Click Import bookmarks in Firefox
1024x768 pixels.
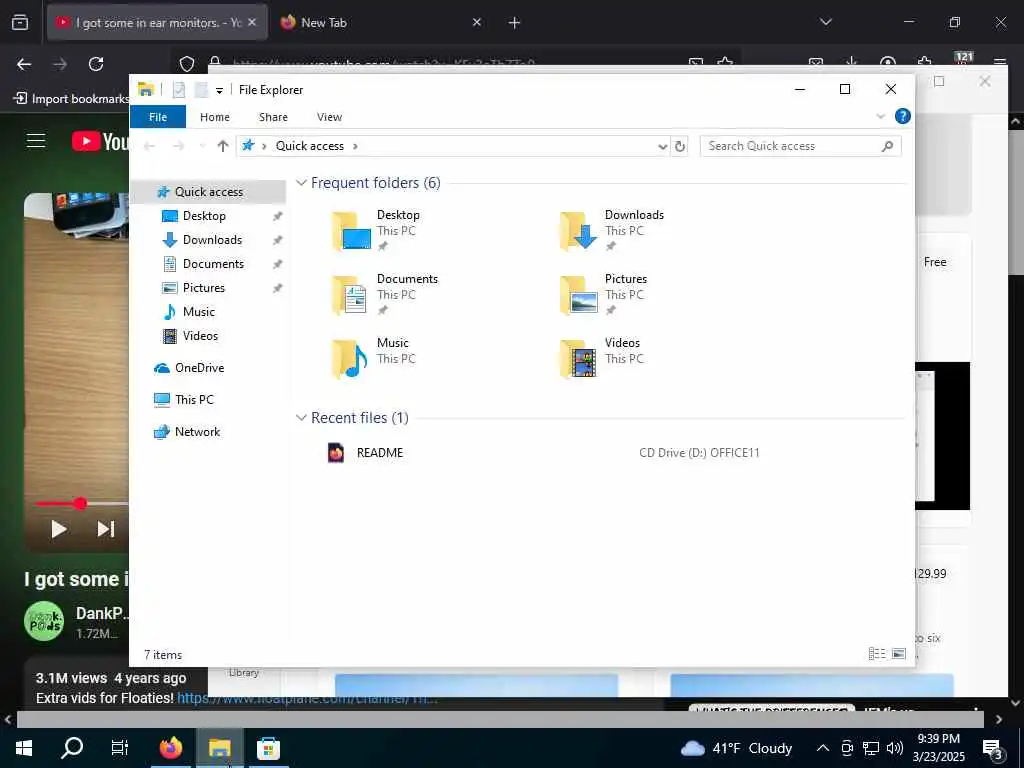(72, 99)
